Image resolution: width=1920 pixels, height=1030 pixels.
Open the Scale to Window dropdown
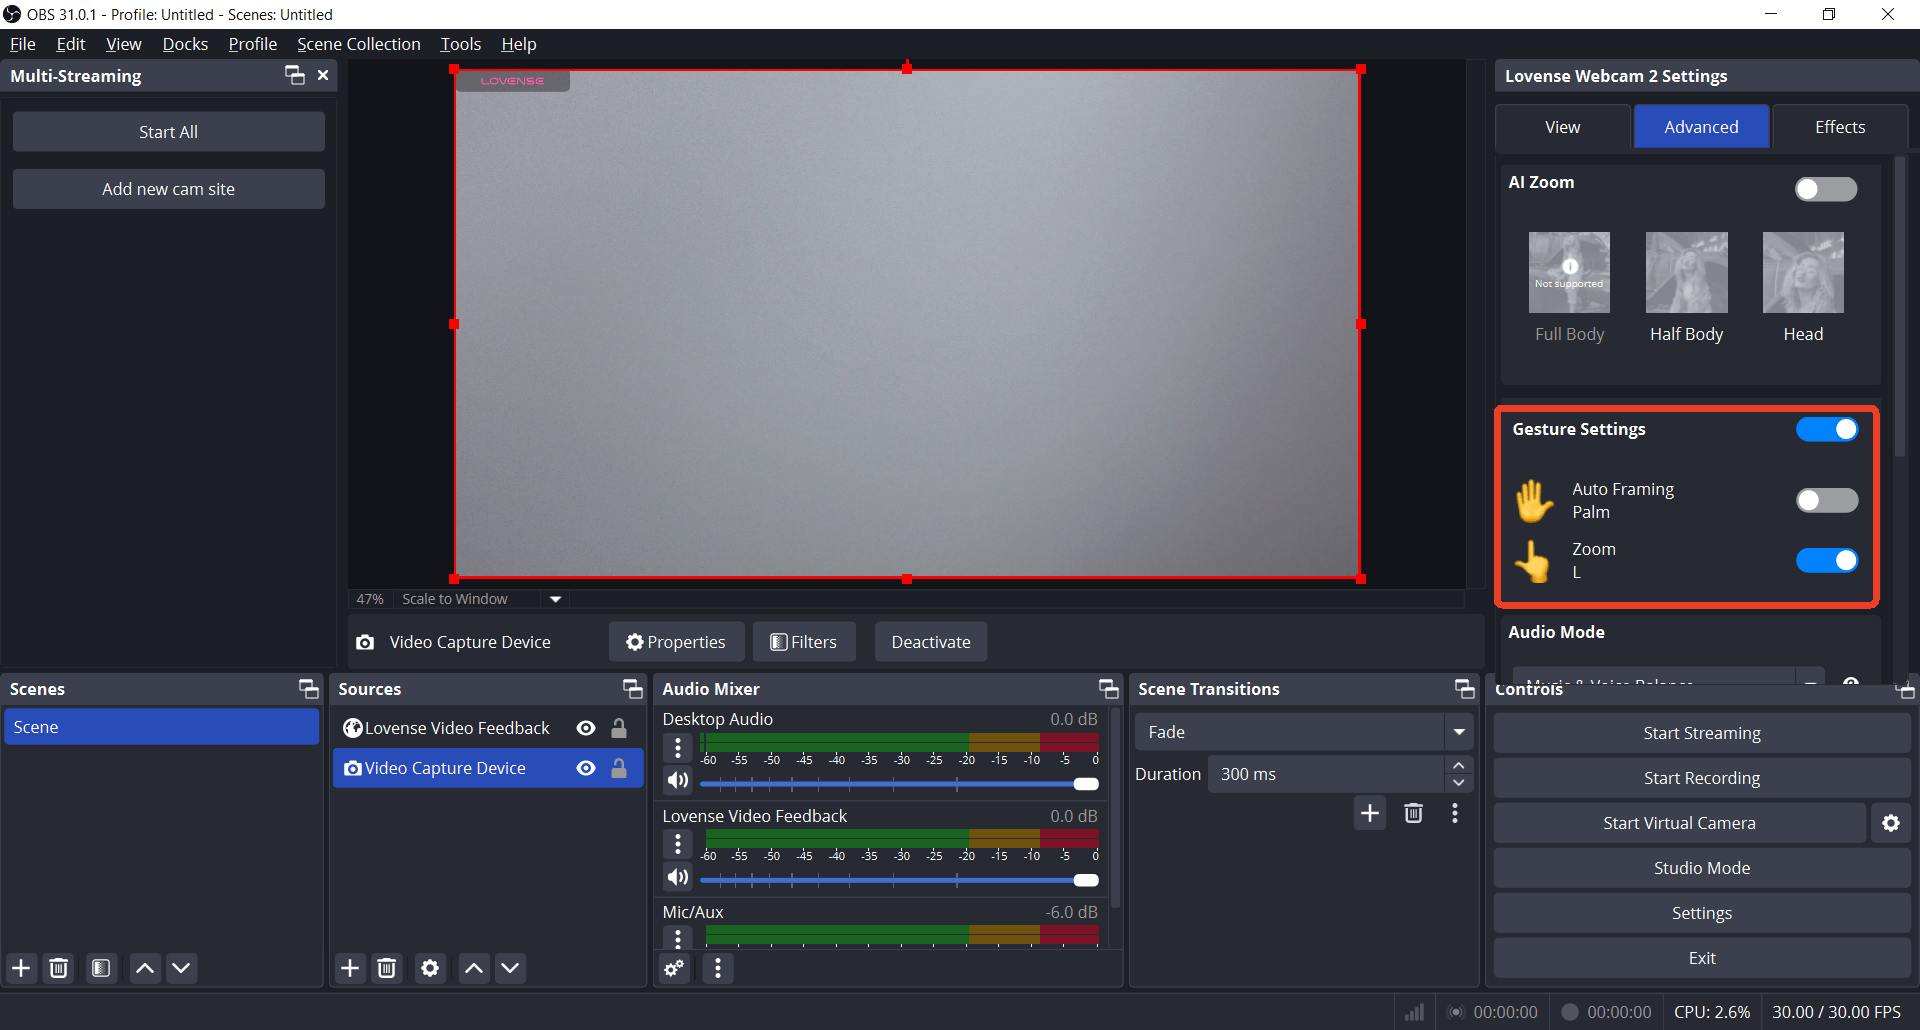(556, 599)
